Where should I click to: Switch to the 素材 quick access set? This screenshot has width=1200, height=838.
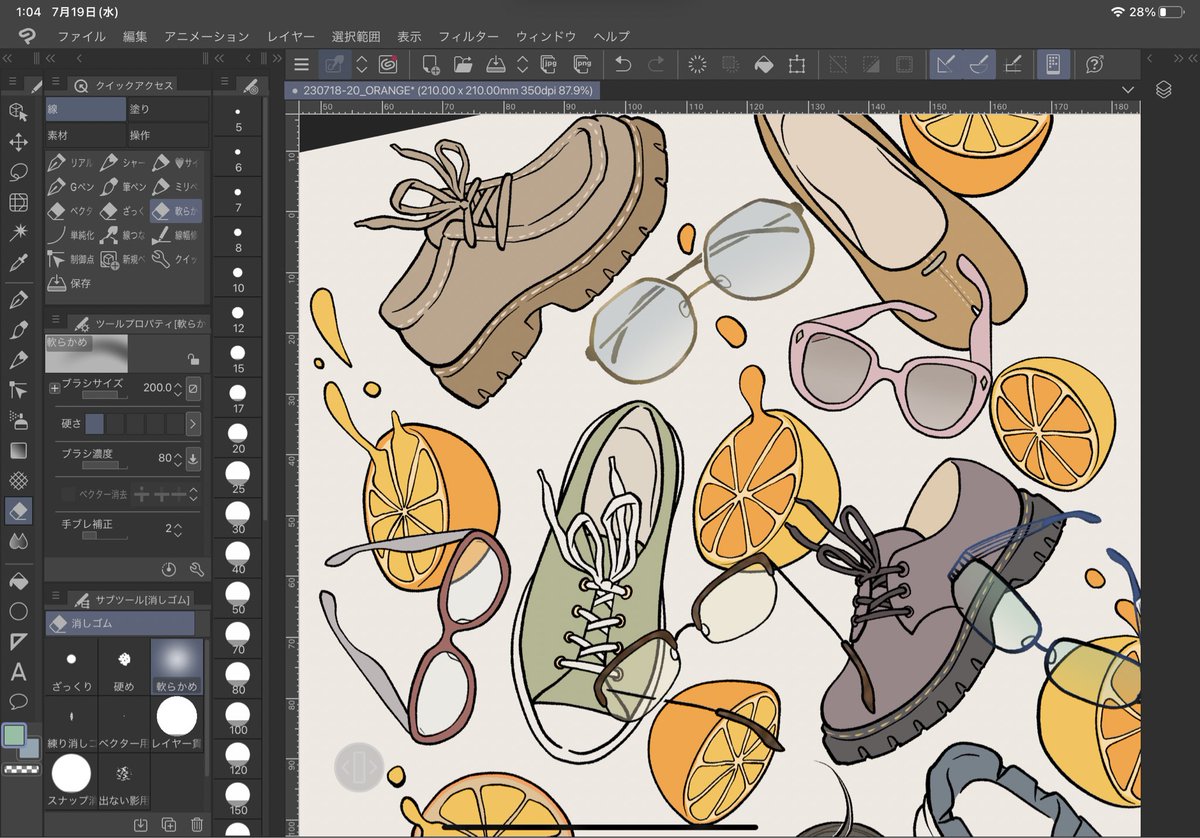[85, 135]
